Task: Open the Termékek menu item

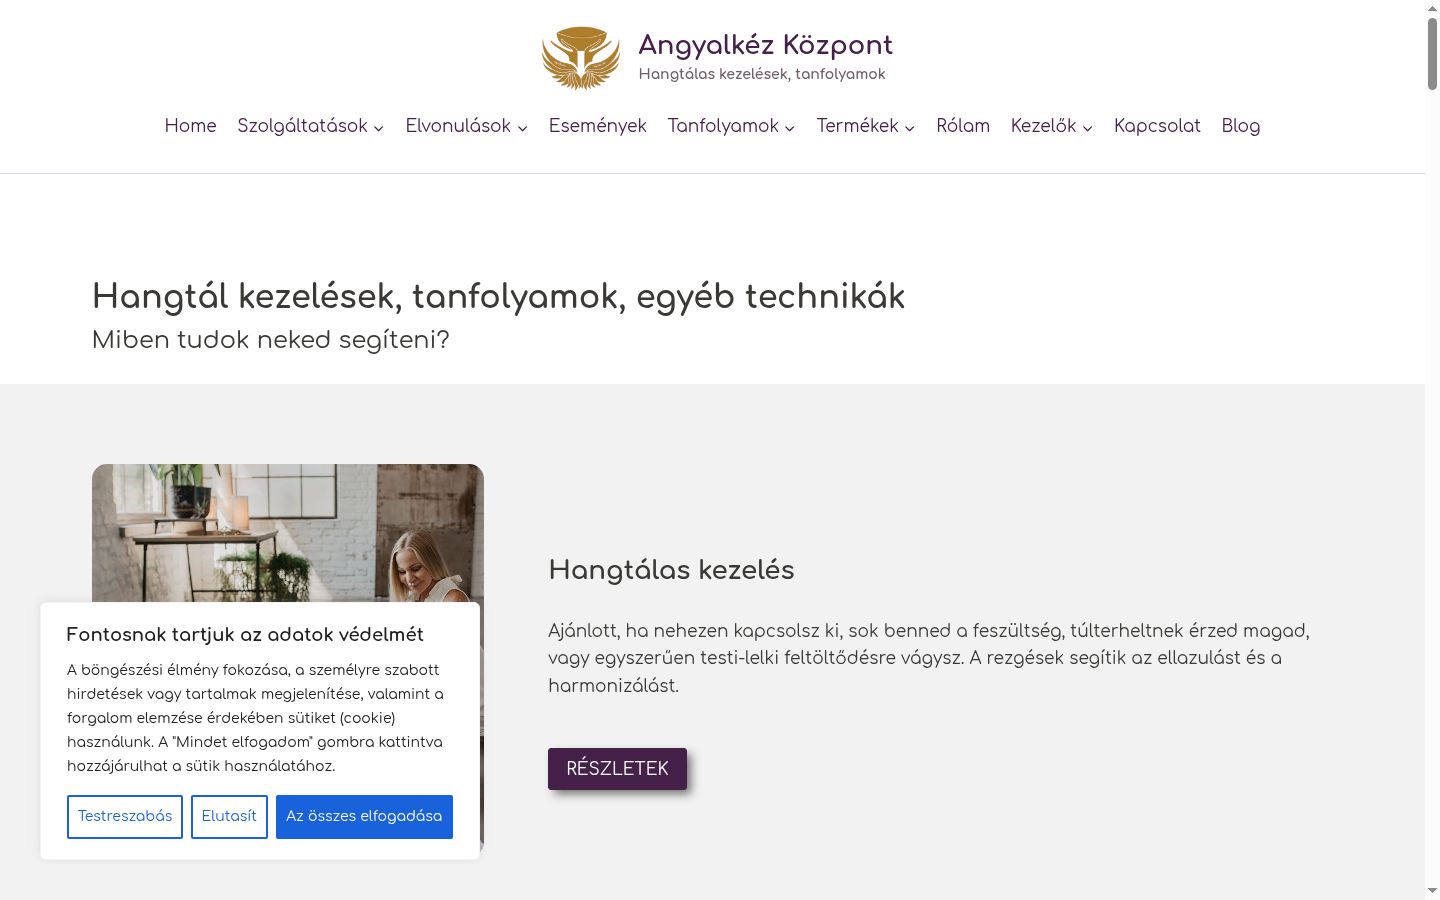Action: [857, 126]
